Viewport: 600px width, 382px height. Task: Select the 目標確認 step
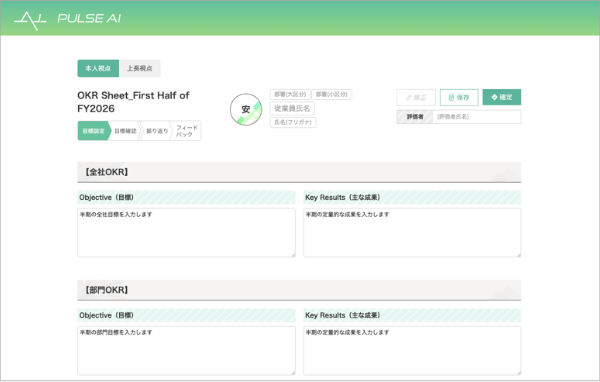[126, 131]
